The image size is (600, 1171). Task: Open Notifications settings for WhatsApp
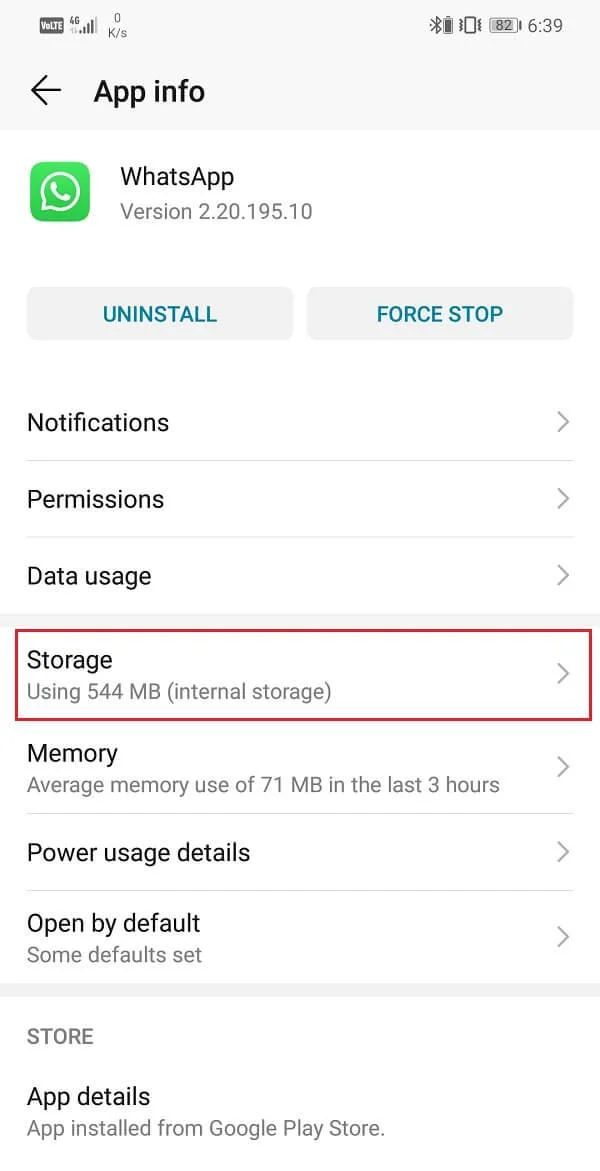(x=300, y=422)
